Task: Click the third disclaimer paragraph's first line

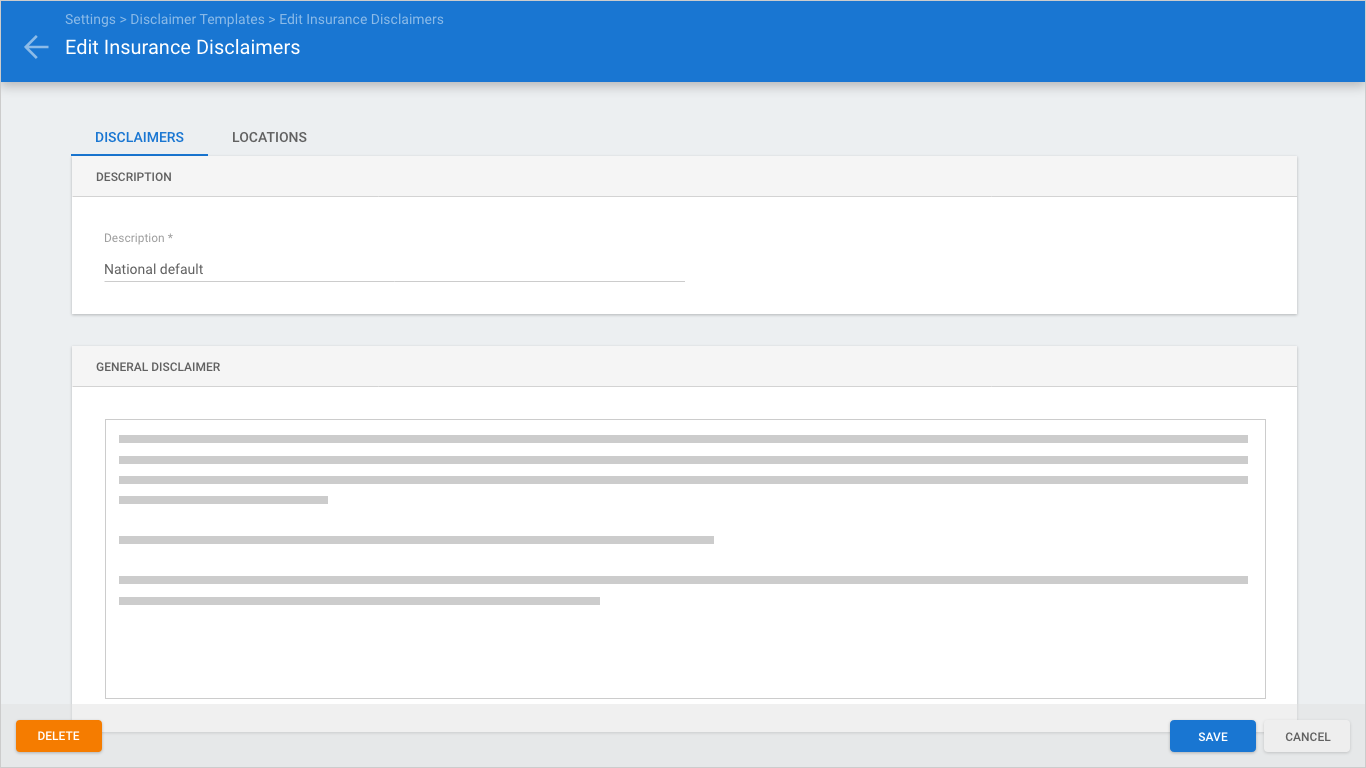Action: [x=682, y=580]
